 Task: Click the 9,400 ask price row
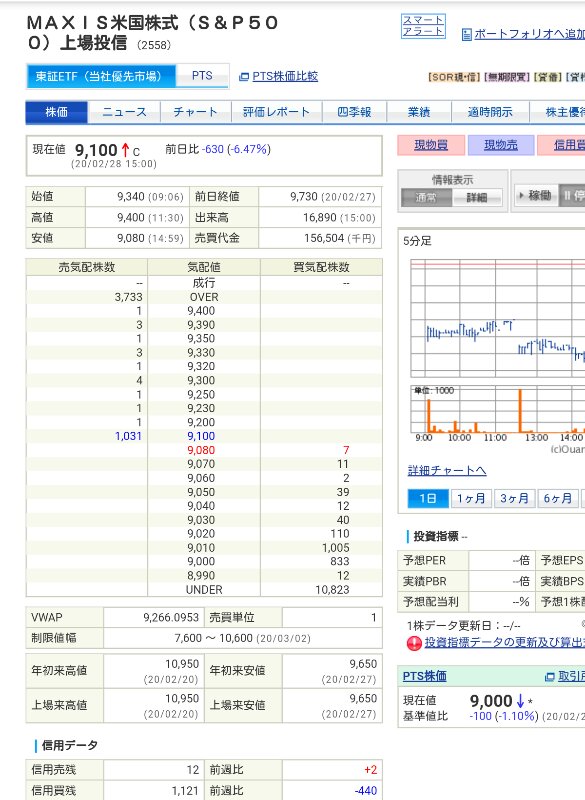pyautogui.click(x=204, y=311)
